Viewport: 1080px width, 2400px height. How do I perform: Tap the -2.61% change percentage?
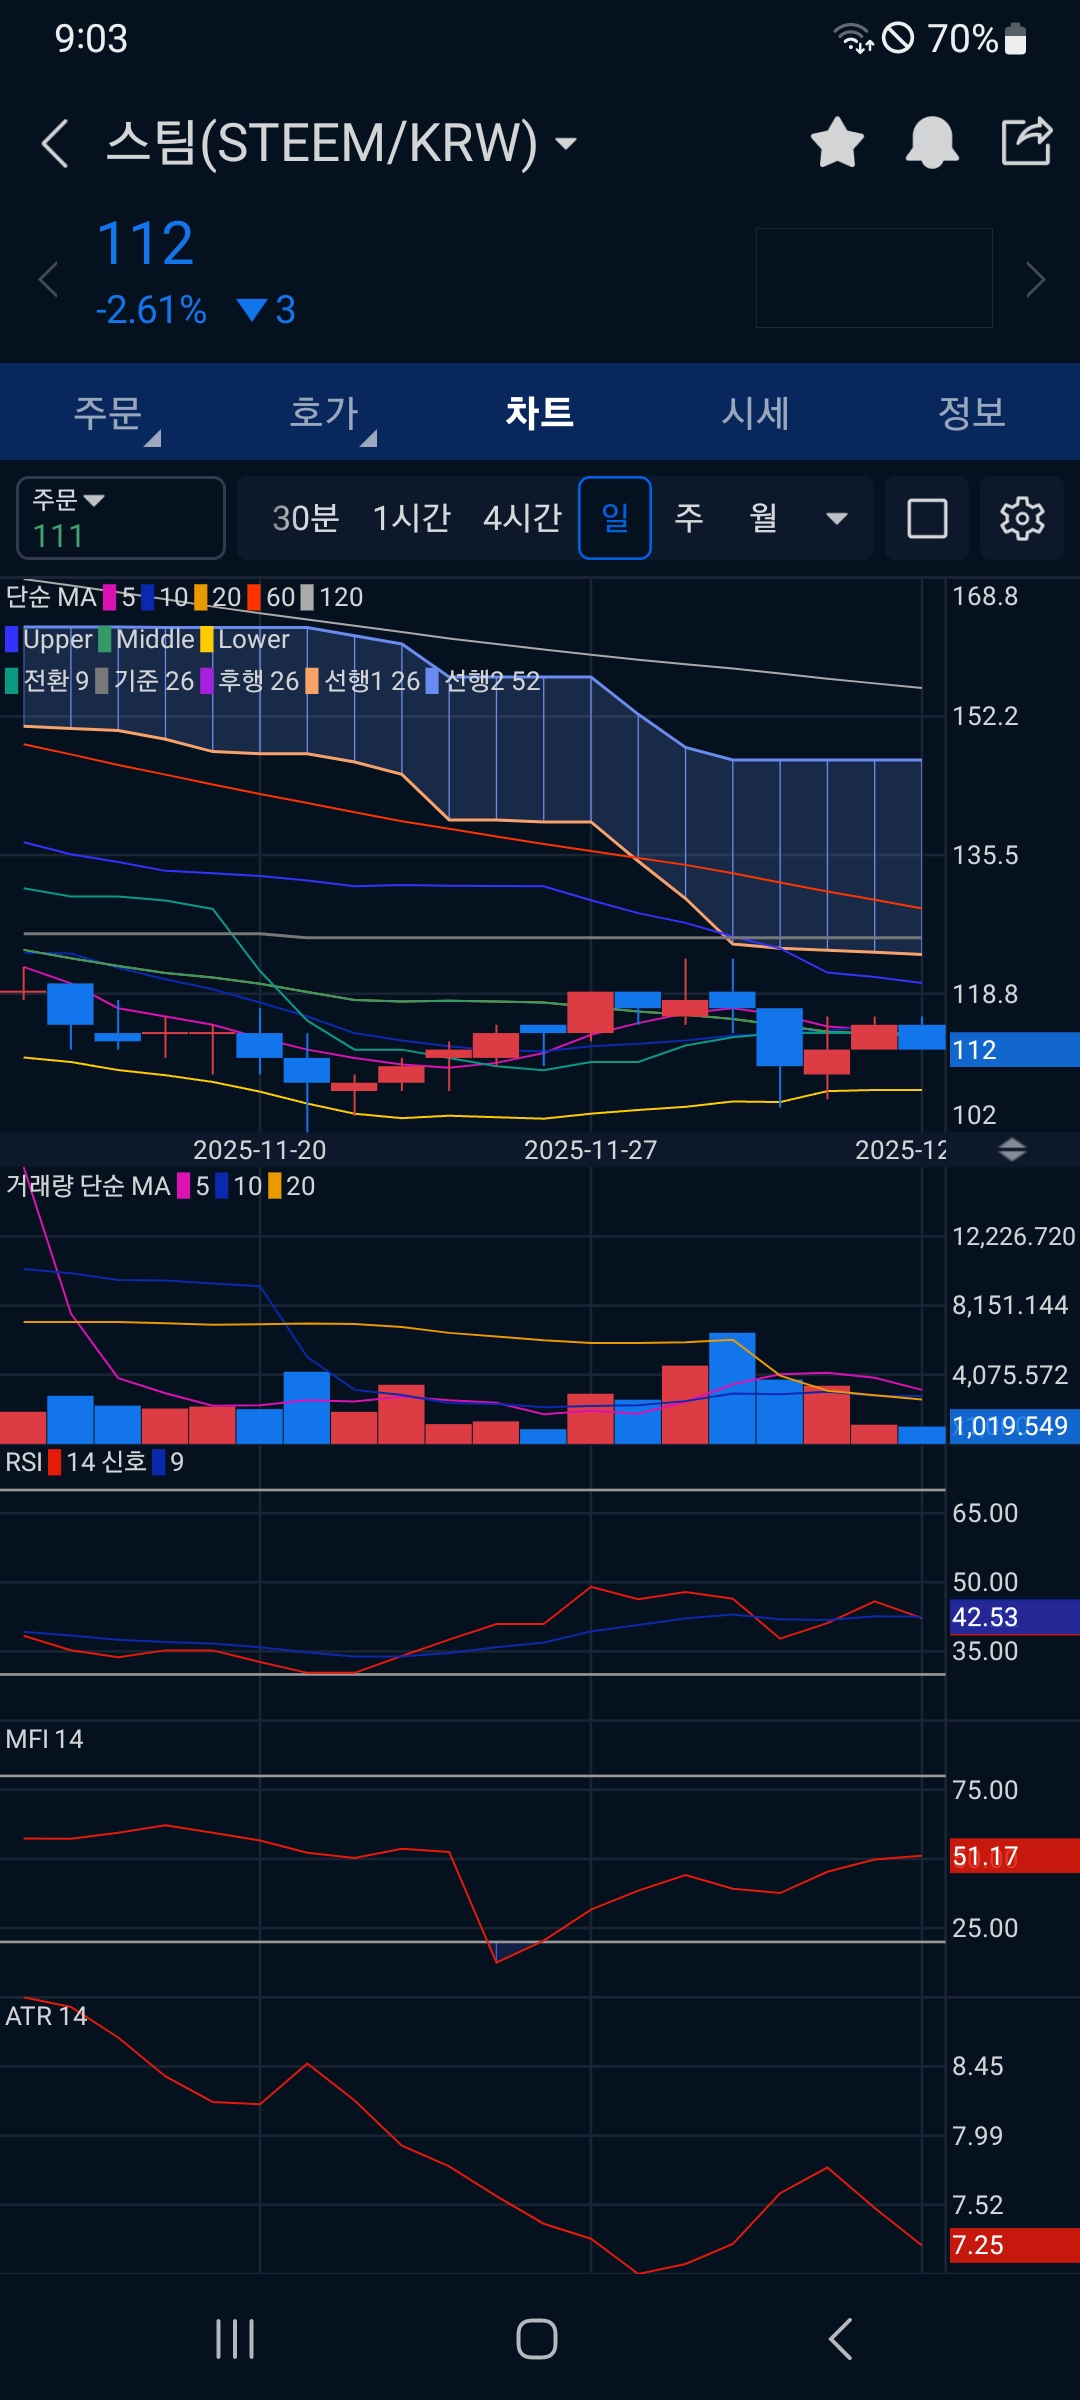click(x=151, y=310)
